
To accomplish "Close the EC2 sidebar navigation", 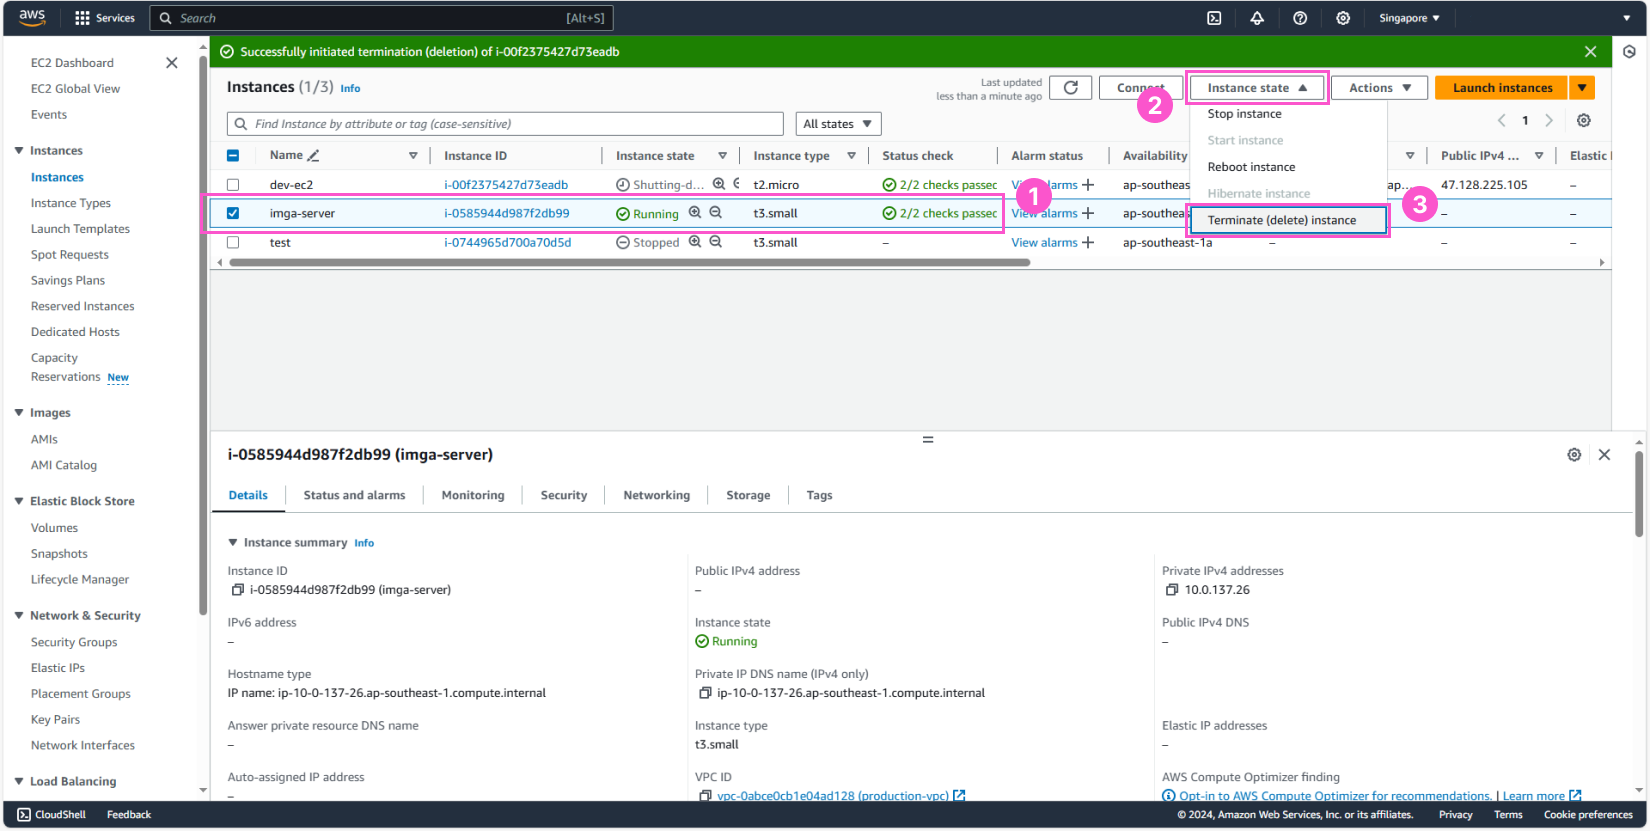I will click(x=172, y=63).
